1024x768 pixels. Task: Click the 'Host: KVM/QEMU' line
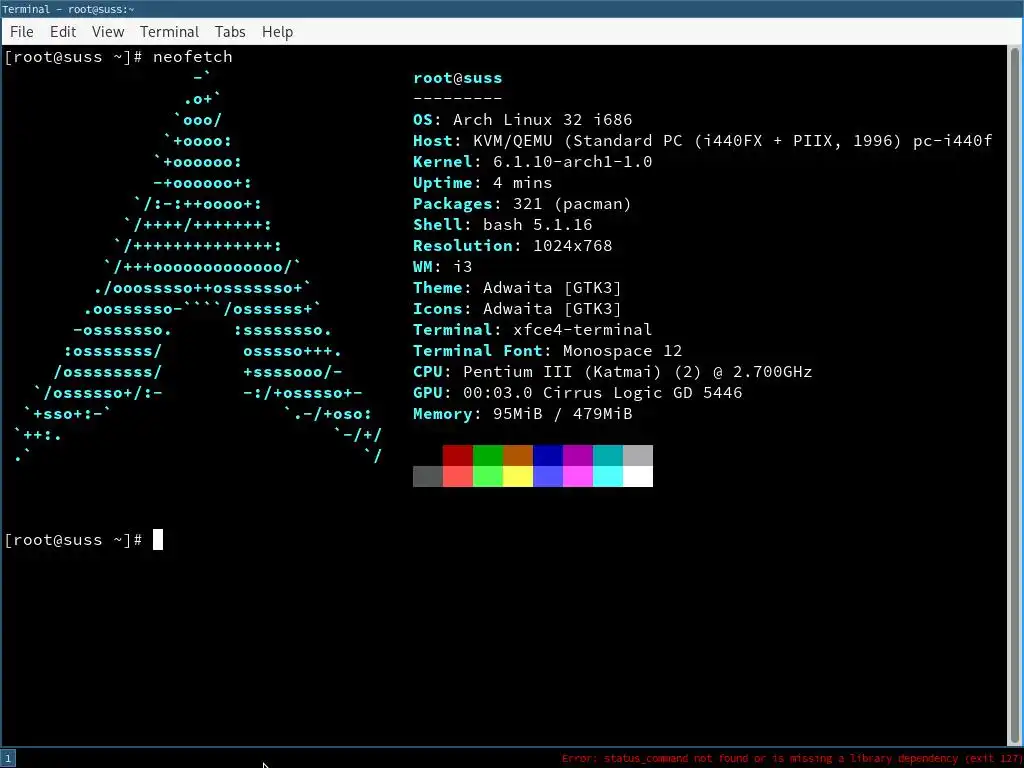click(x=703, y=141)
